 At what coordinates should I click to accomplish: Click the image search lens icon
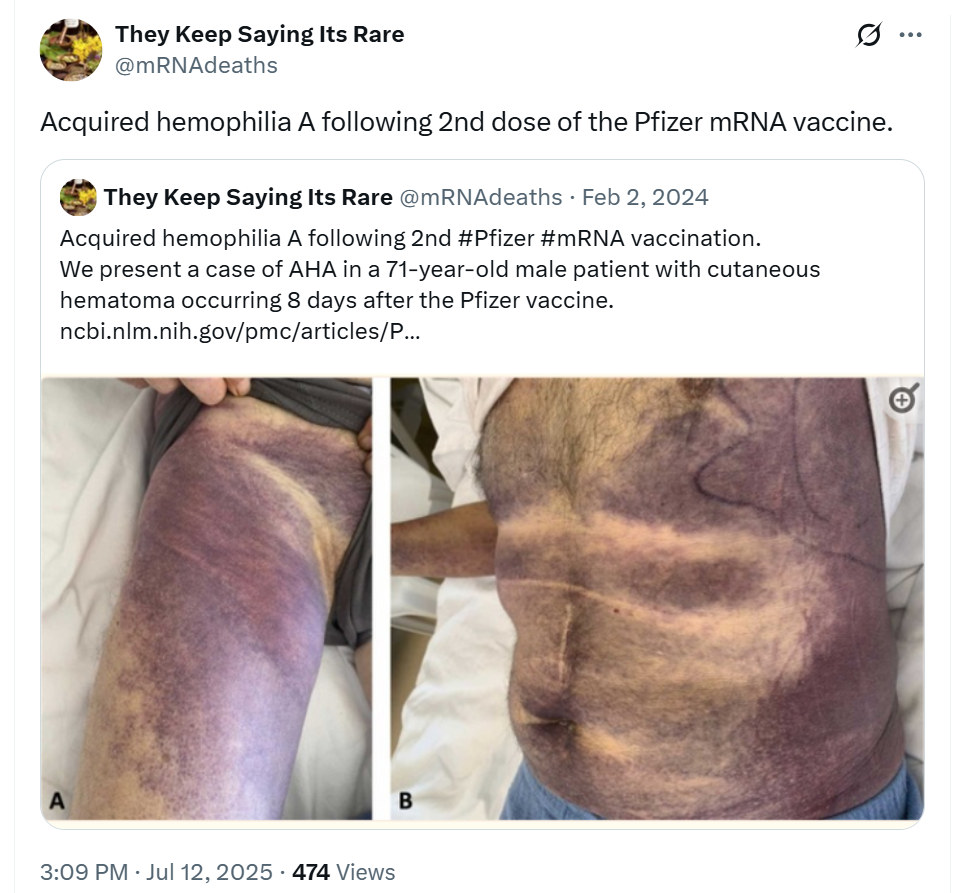[904, 399]
